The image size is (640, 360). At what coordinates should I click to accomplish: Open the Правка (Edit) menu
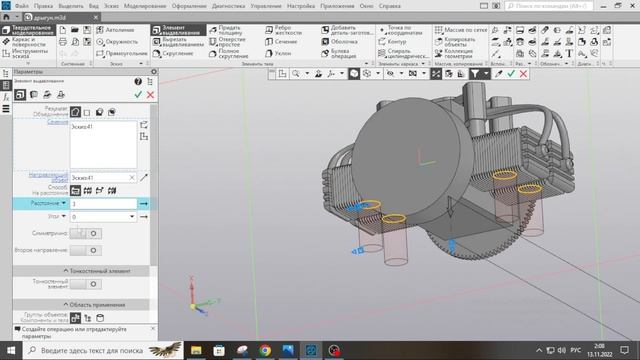coord(43,6)
